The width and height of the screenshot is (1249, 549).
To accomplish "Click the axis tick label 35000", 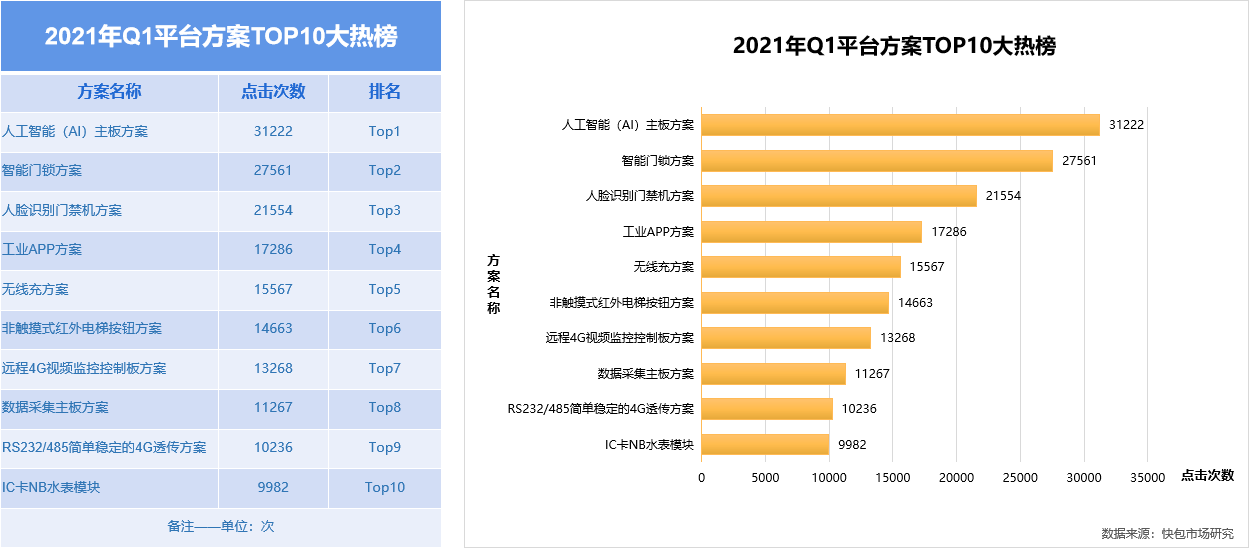I will (x=1148, y=478).
